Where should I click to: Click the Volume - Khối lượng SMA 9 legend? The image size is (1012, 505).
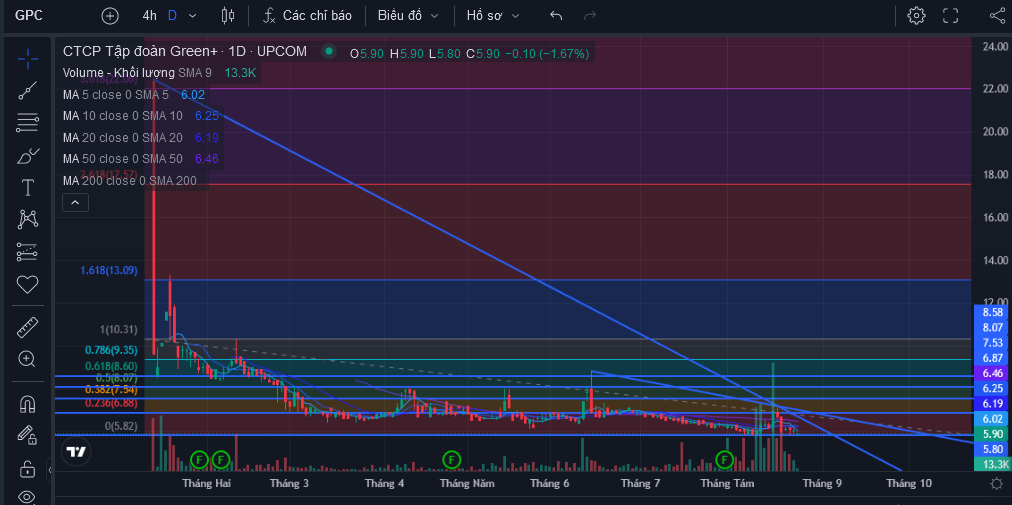[137, 73]
